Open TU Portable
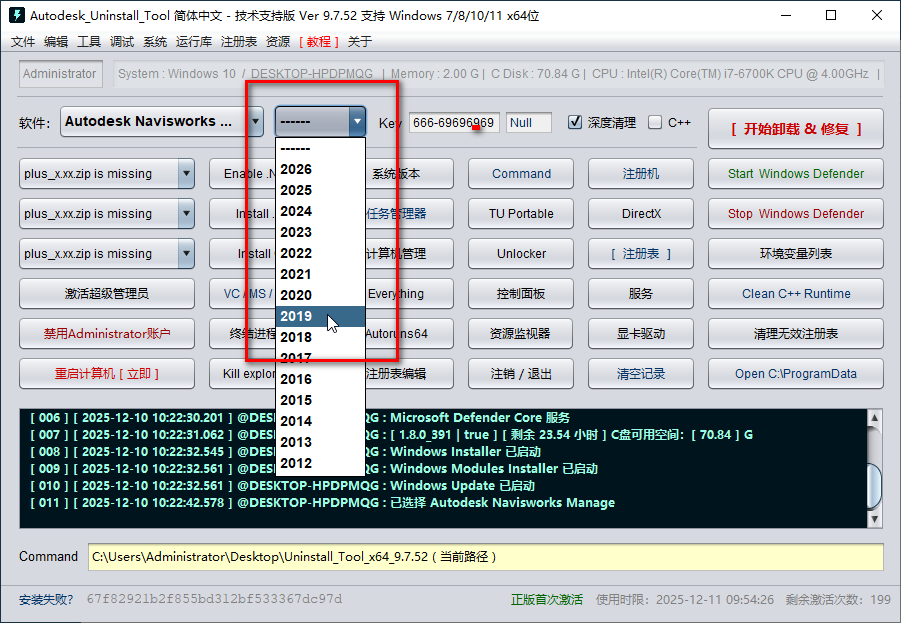The width and height of the screenshot is (901, 623). click(x=521, y=214)
